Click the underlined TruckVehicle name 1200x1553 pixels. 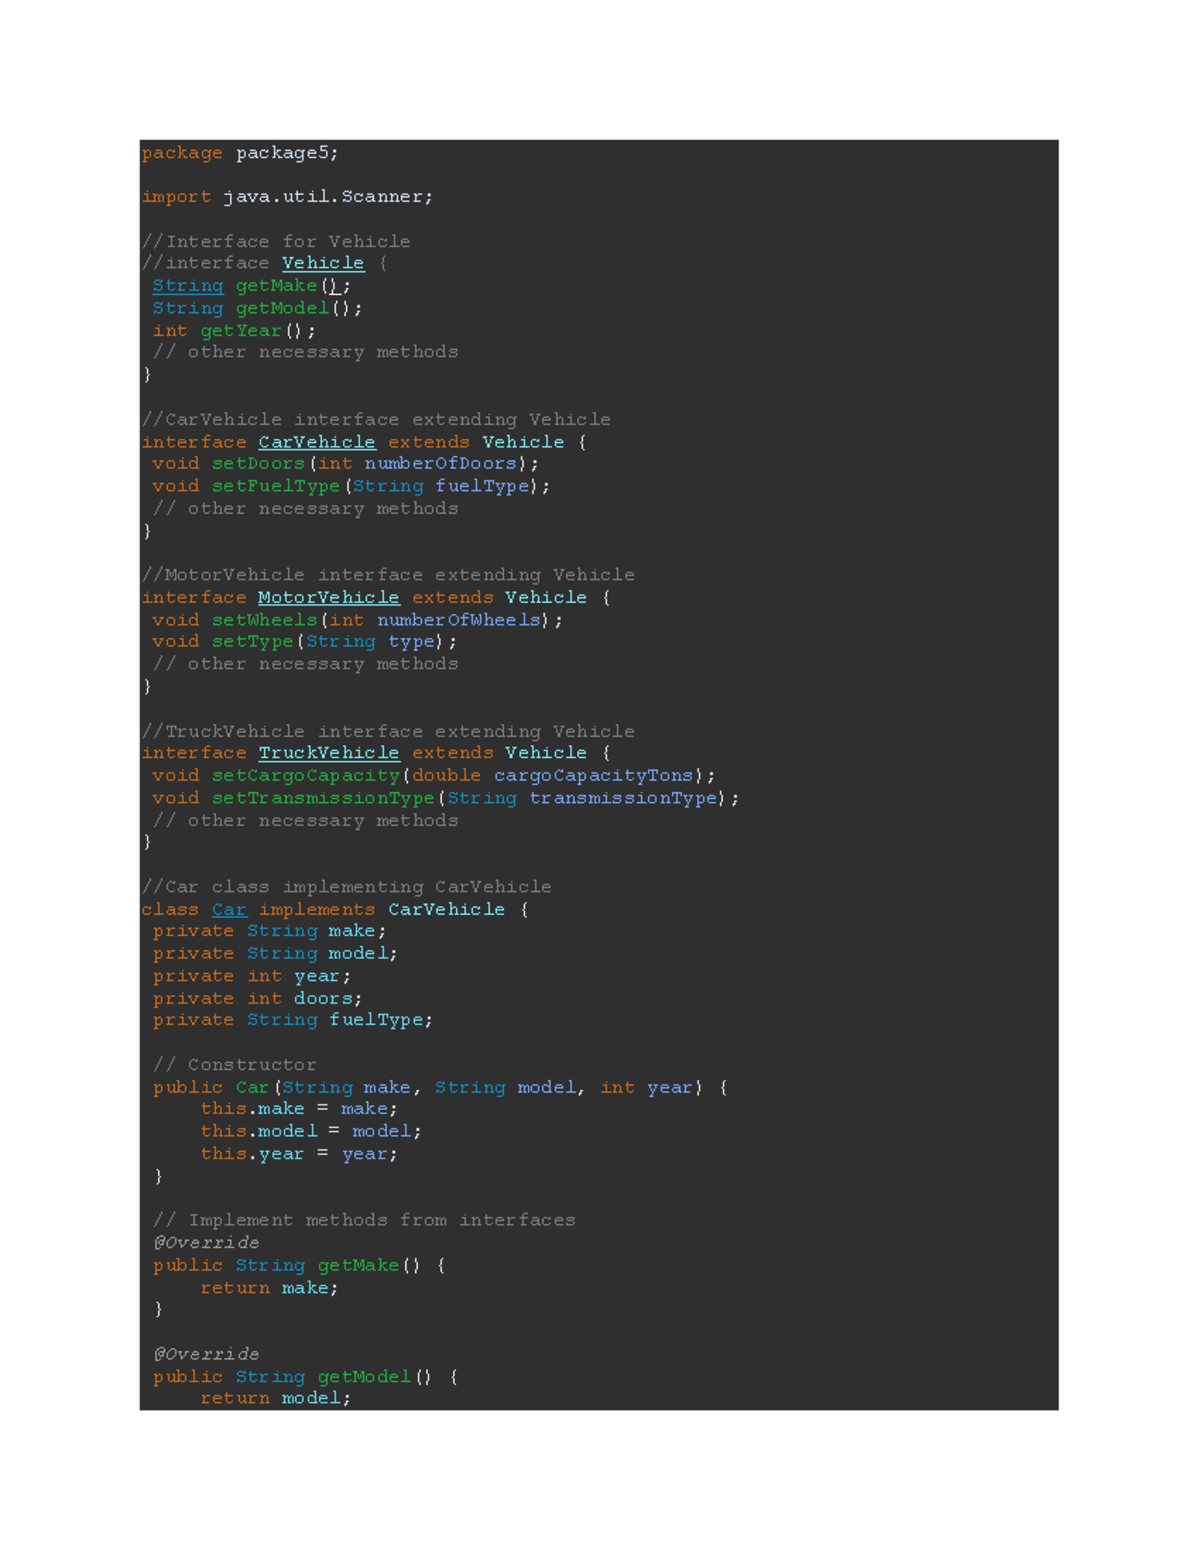[329, 753]
